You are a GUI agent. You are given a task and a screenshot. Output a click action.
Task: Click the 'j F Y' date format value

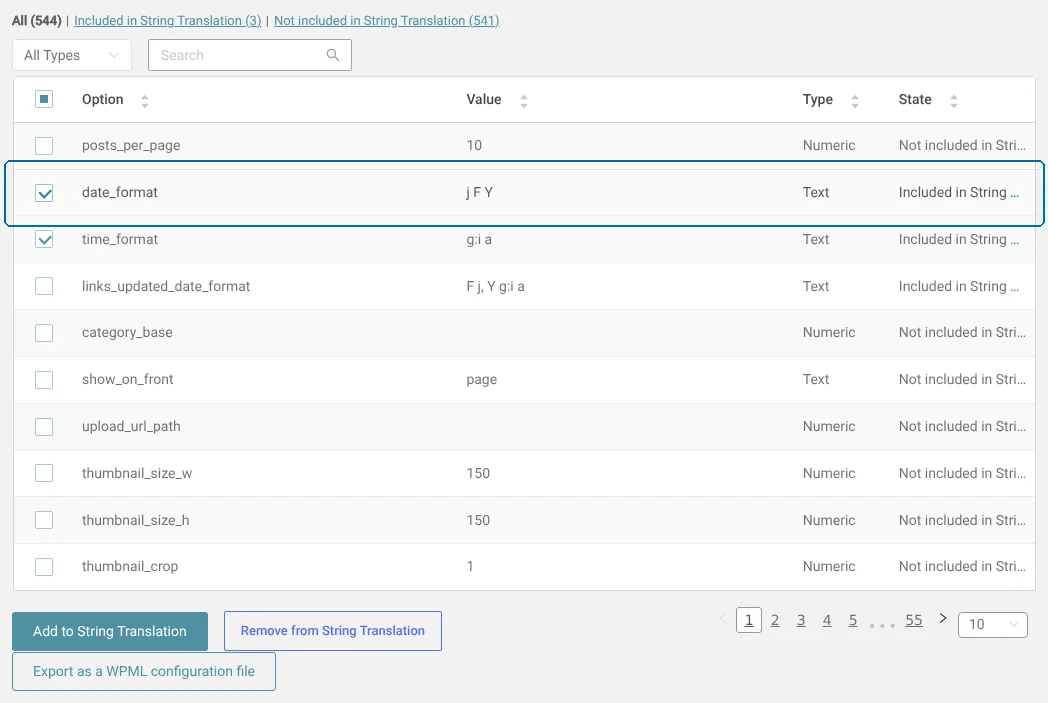479,192
